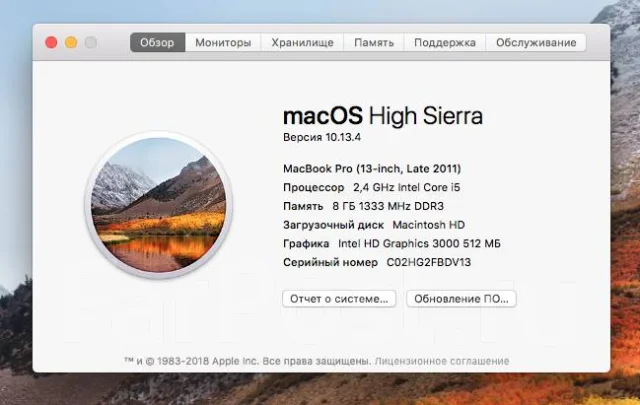
Task: Click the 2,4 GHz Intel Core i5 value
Action: click(x=407, y=187)
